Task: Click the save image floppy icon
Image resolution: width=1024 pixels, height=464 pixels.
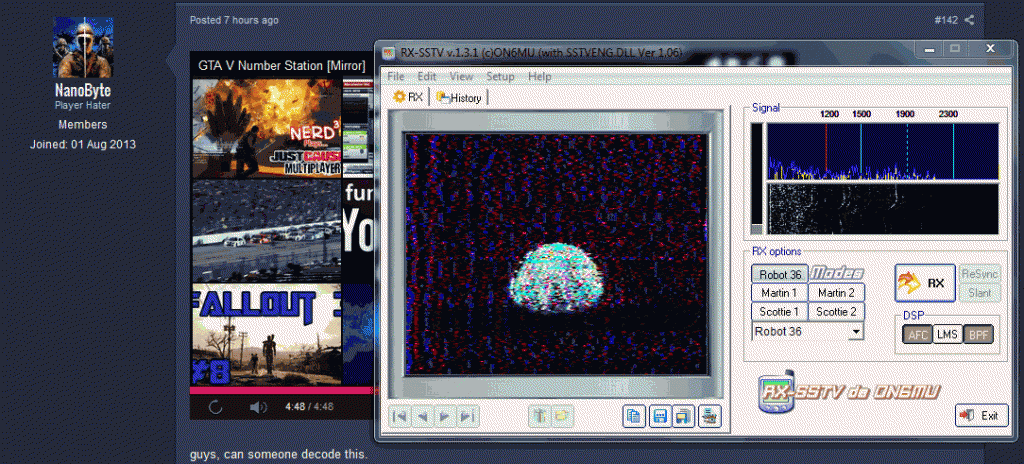Action: [660, 416]
